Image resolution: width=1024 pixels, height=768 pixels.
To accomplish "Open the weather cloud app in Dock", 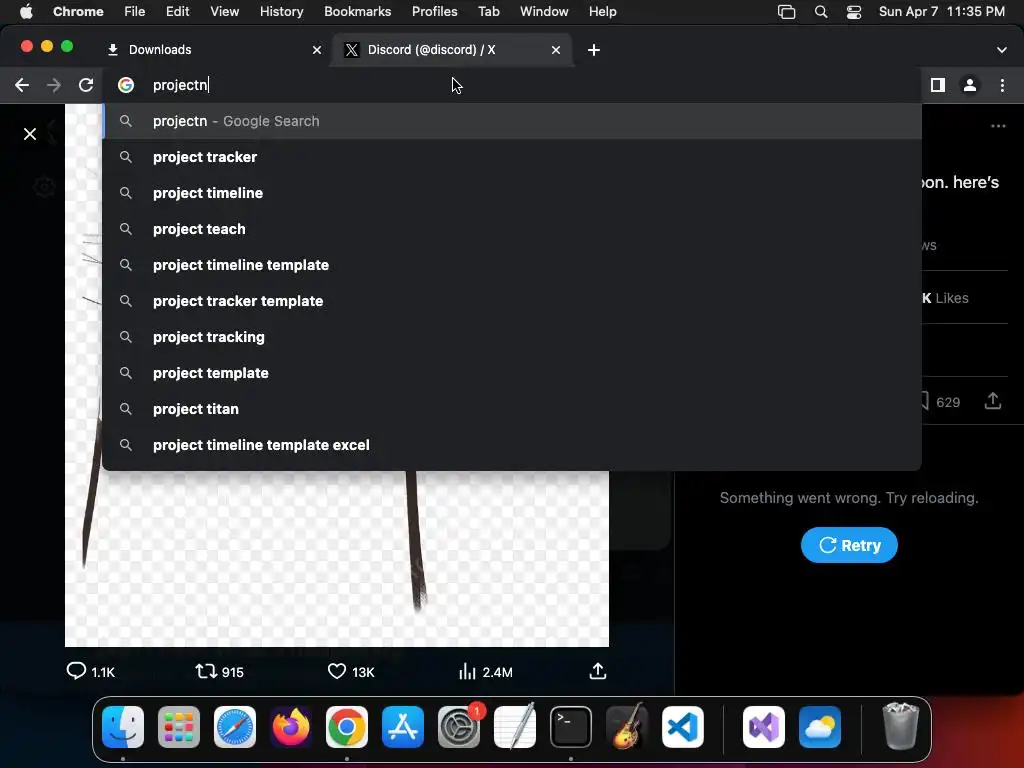I will tap(820, 727).
